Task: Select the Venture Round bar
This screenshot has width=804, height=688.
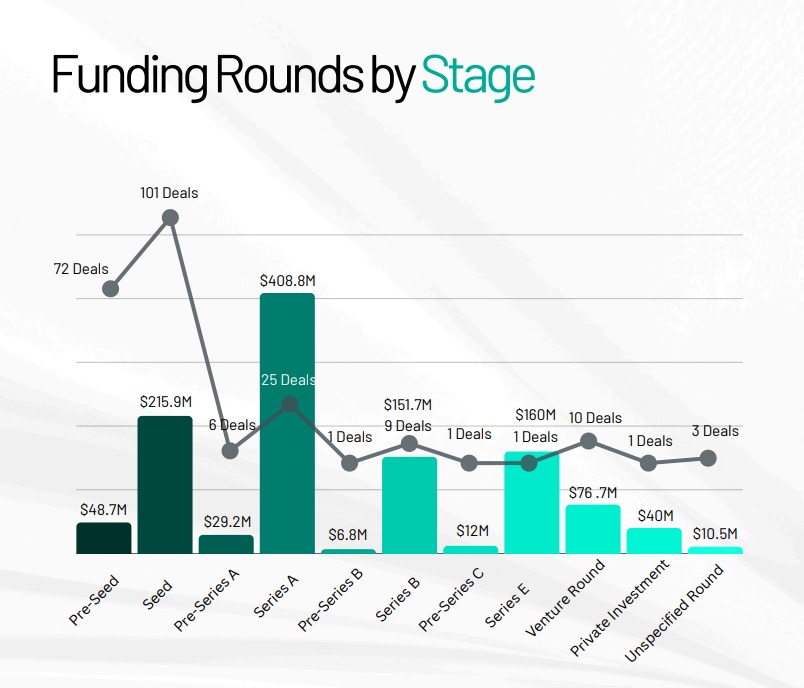Action: [593, 529]
